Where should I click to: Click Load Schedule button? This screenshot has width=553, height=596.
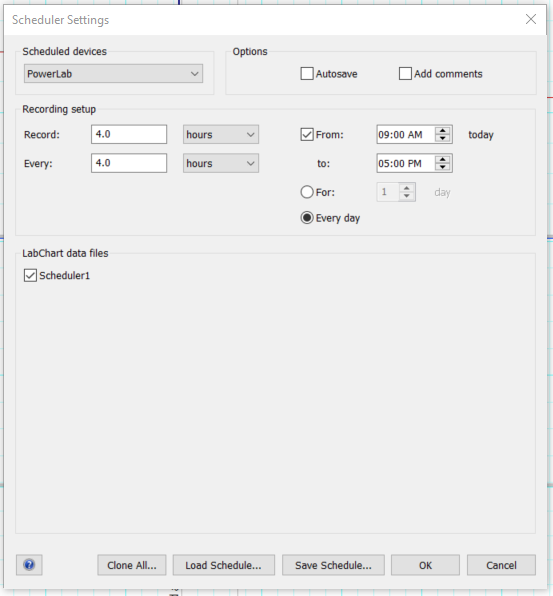223,565
